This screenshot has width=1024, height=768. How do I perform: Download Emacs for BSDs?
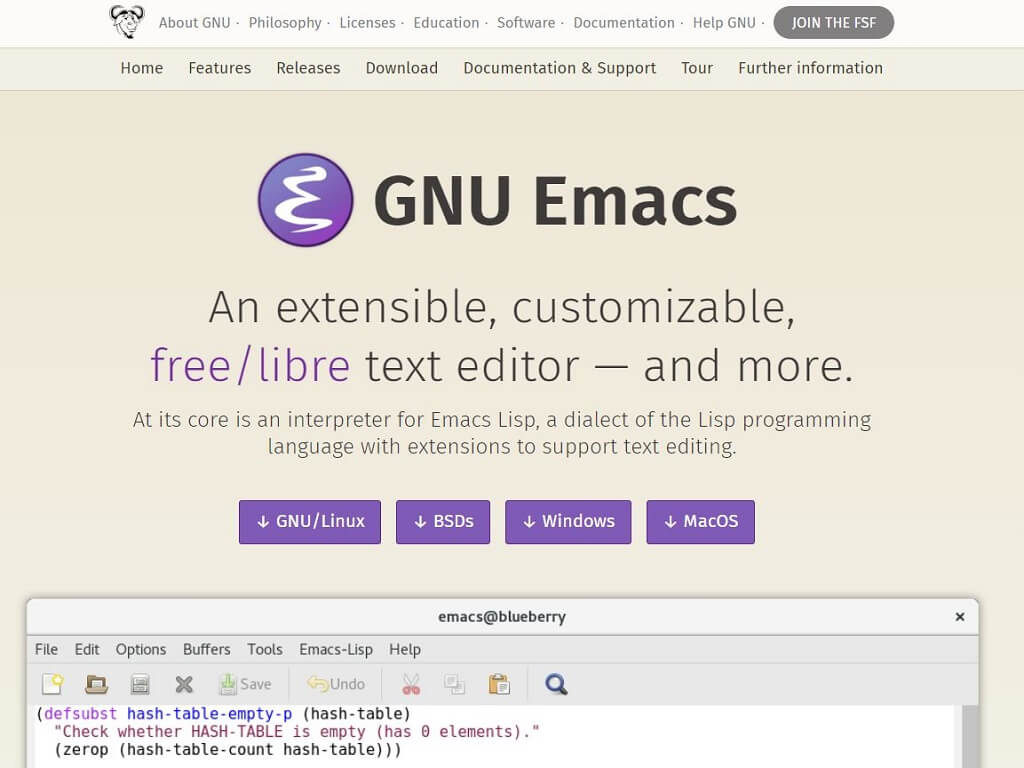tap(443, 522)
